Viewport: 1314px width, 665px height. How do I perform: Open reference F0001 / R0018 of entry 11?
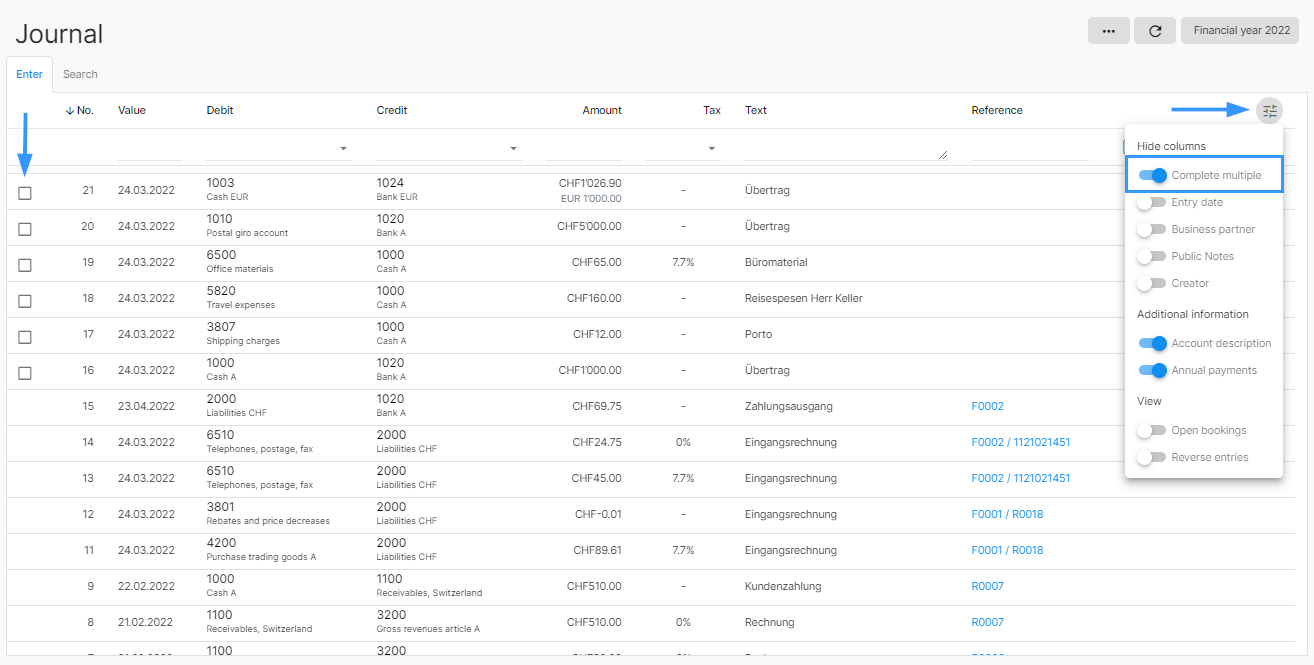click(1007, 550)
